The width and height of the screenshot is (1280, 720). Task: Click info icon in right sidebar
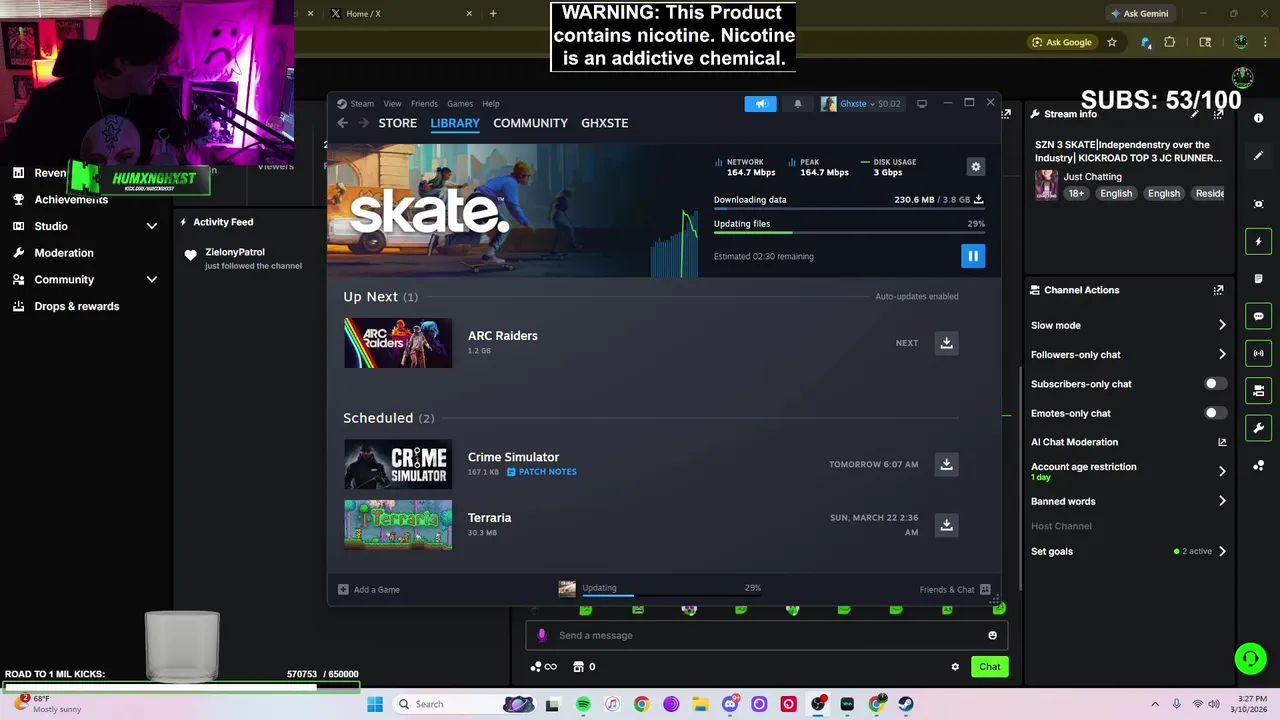[1259, 118]
